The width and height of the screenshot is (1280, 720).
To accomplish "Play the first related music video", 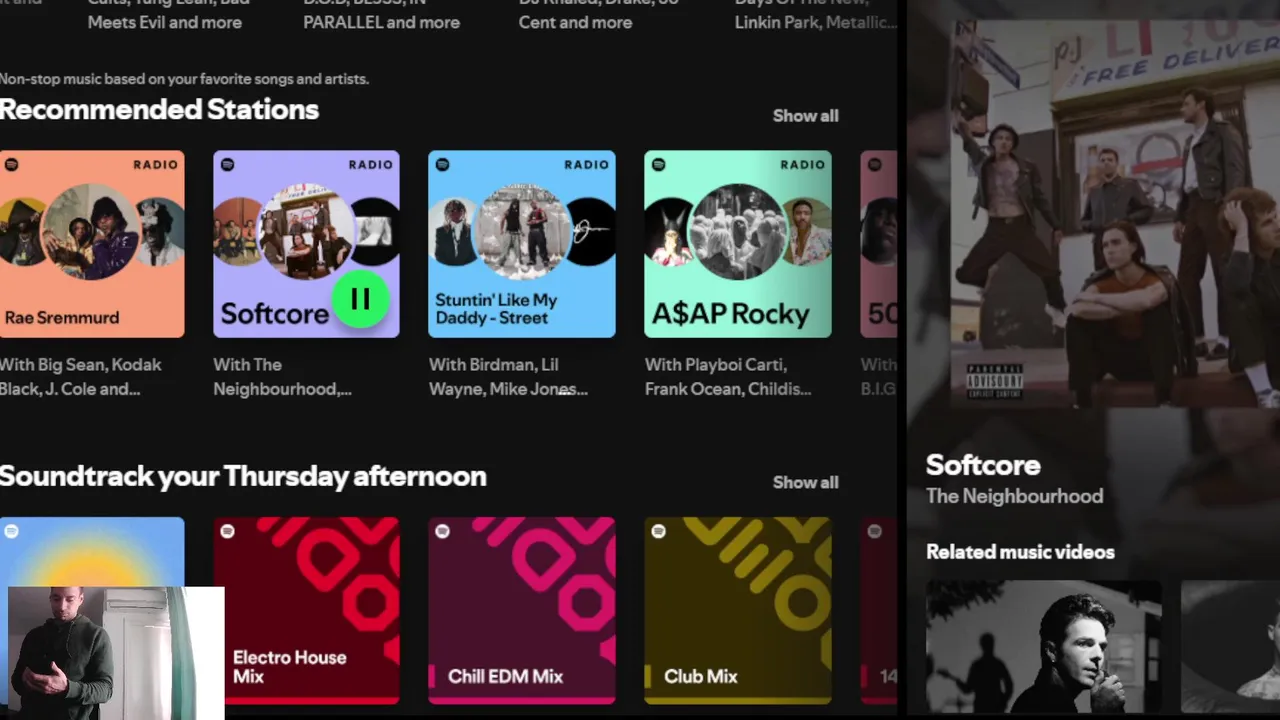I will point(1044,648).
